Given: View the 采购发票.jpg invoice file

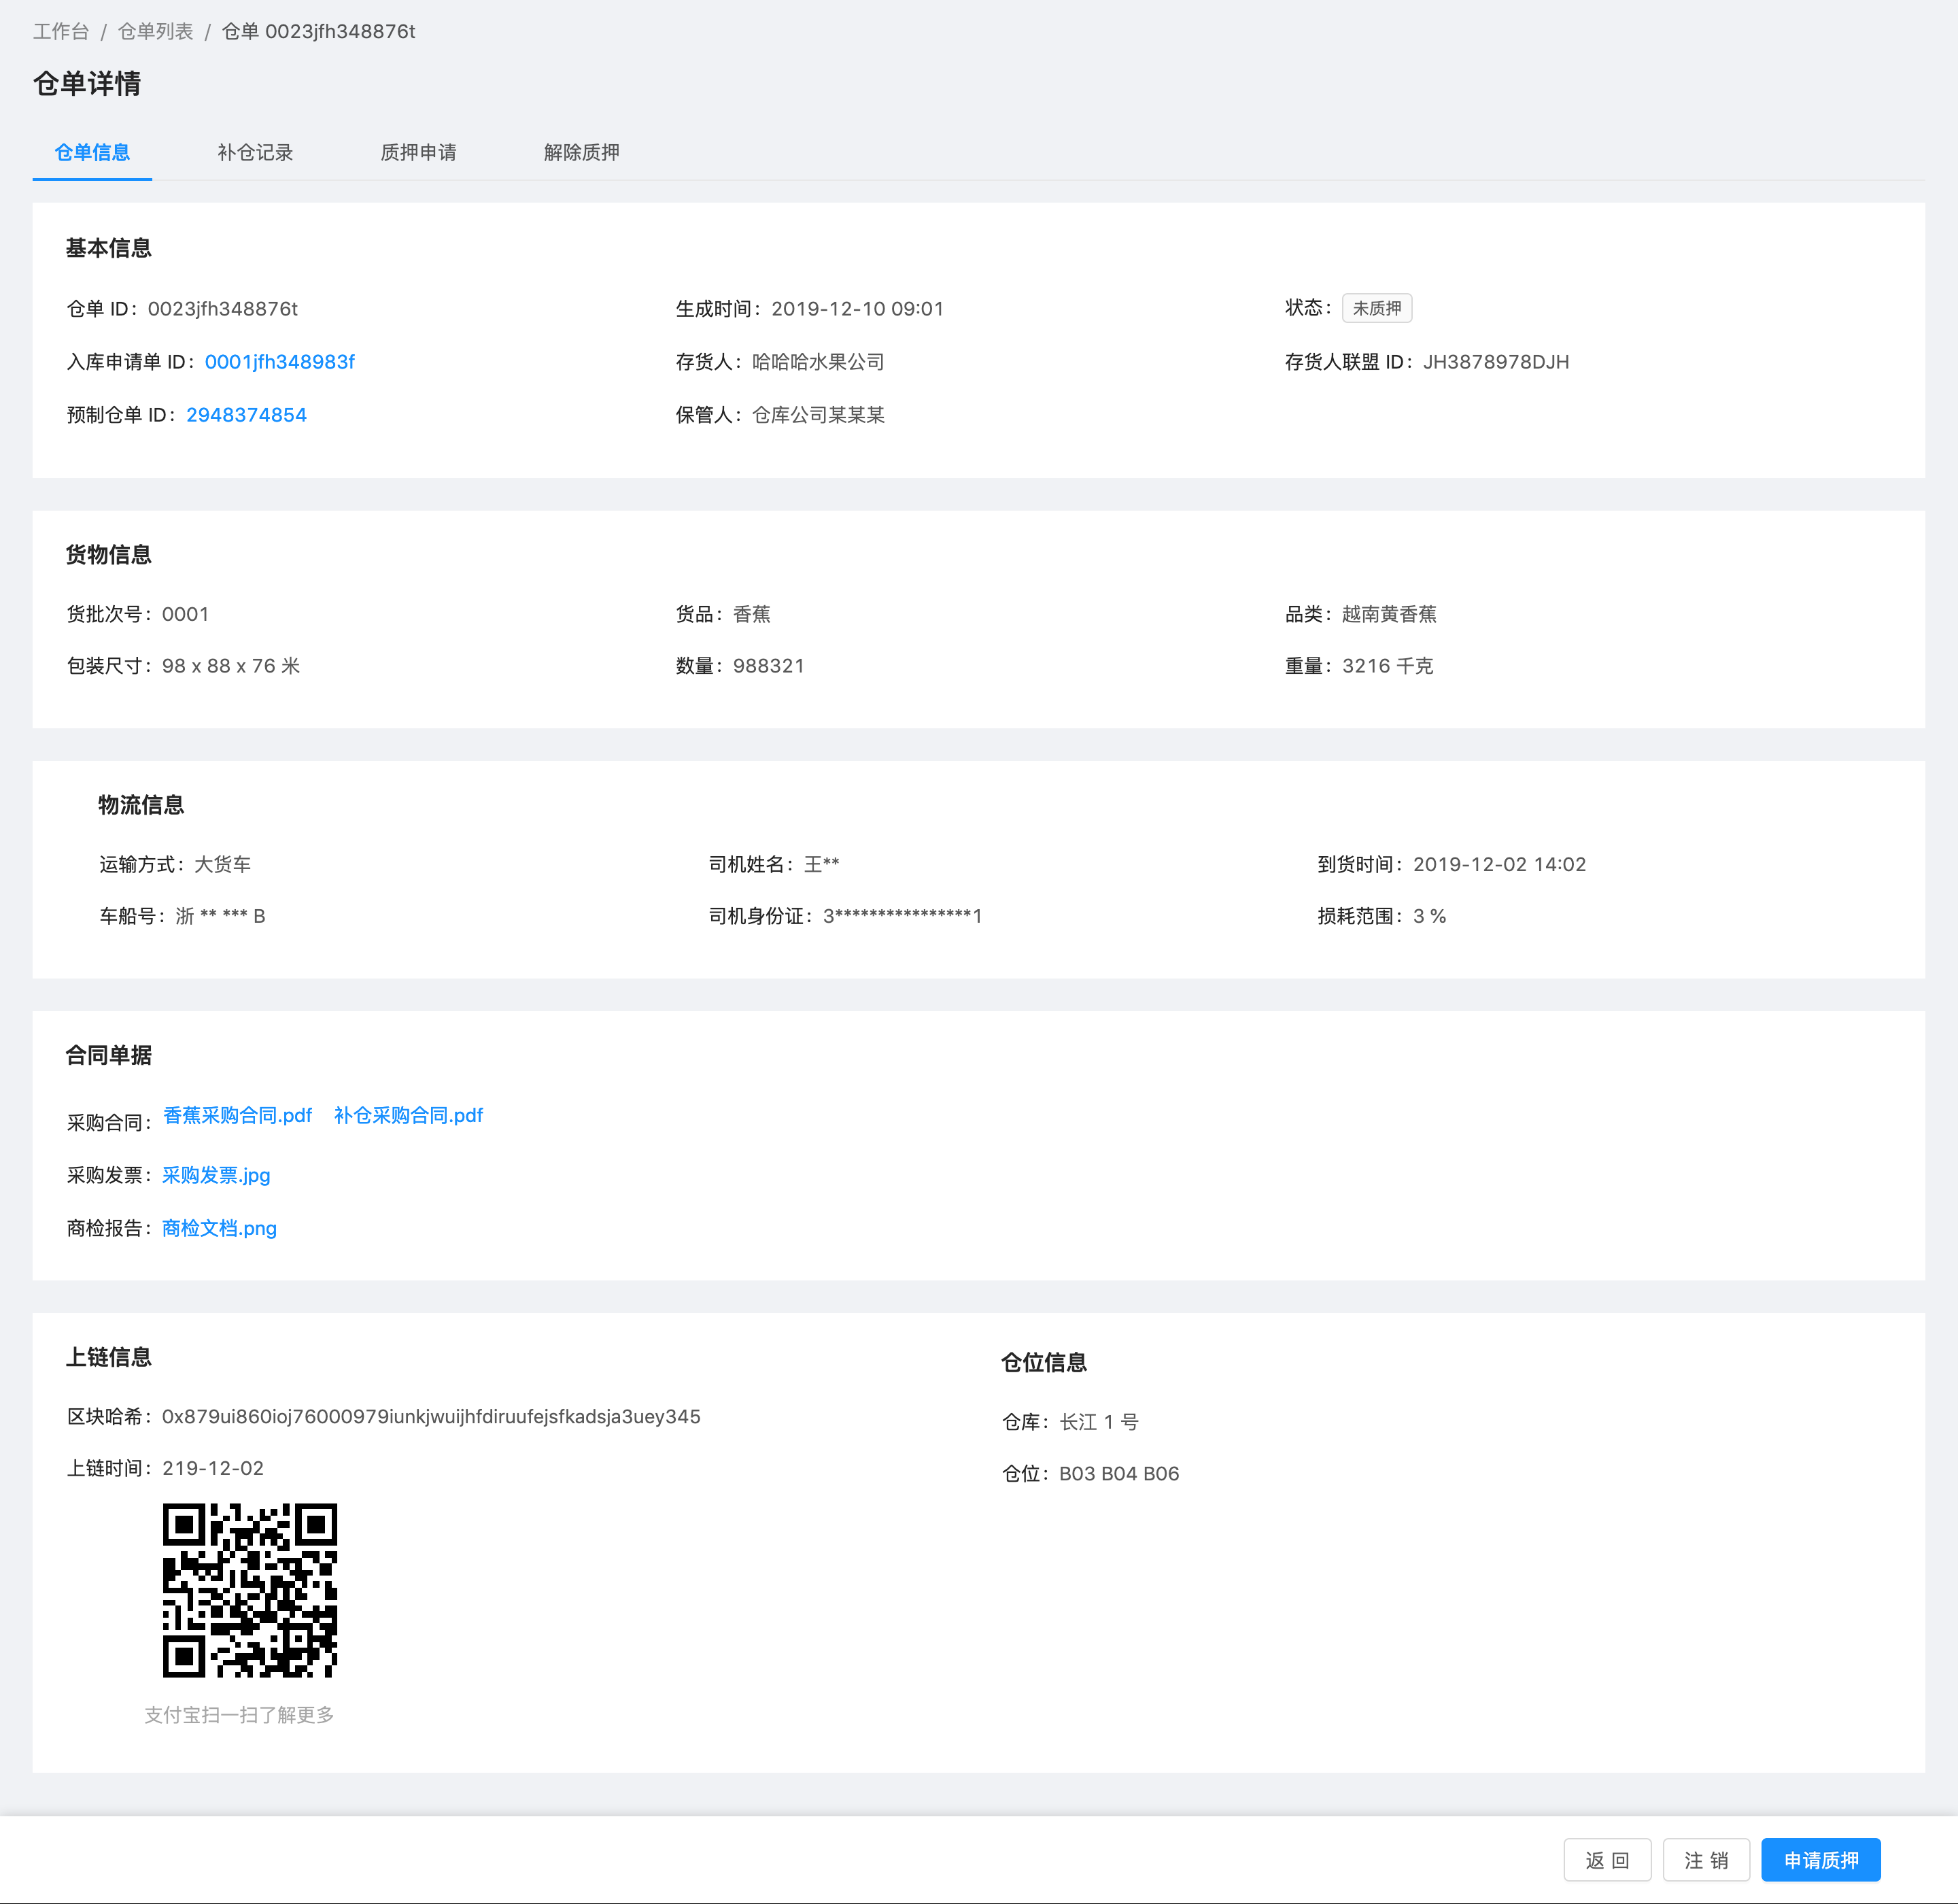Looking at the screenshot, I should (216, 1175).
